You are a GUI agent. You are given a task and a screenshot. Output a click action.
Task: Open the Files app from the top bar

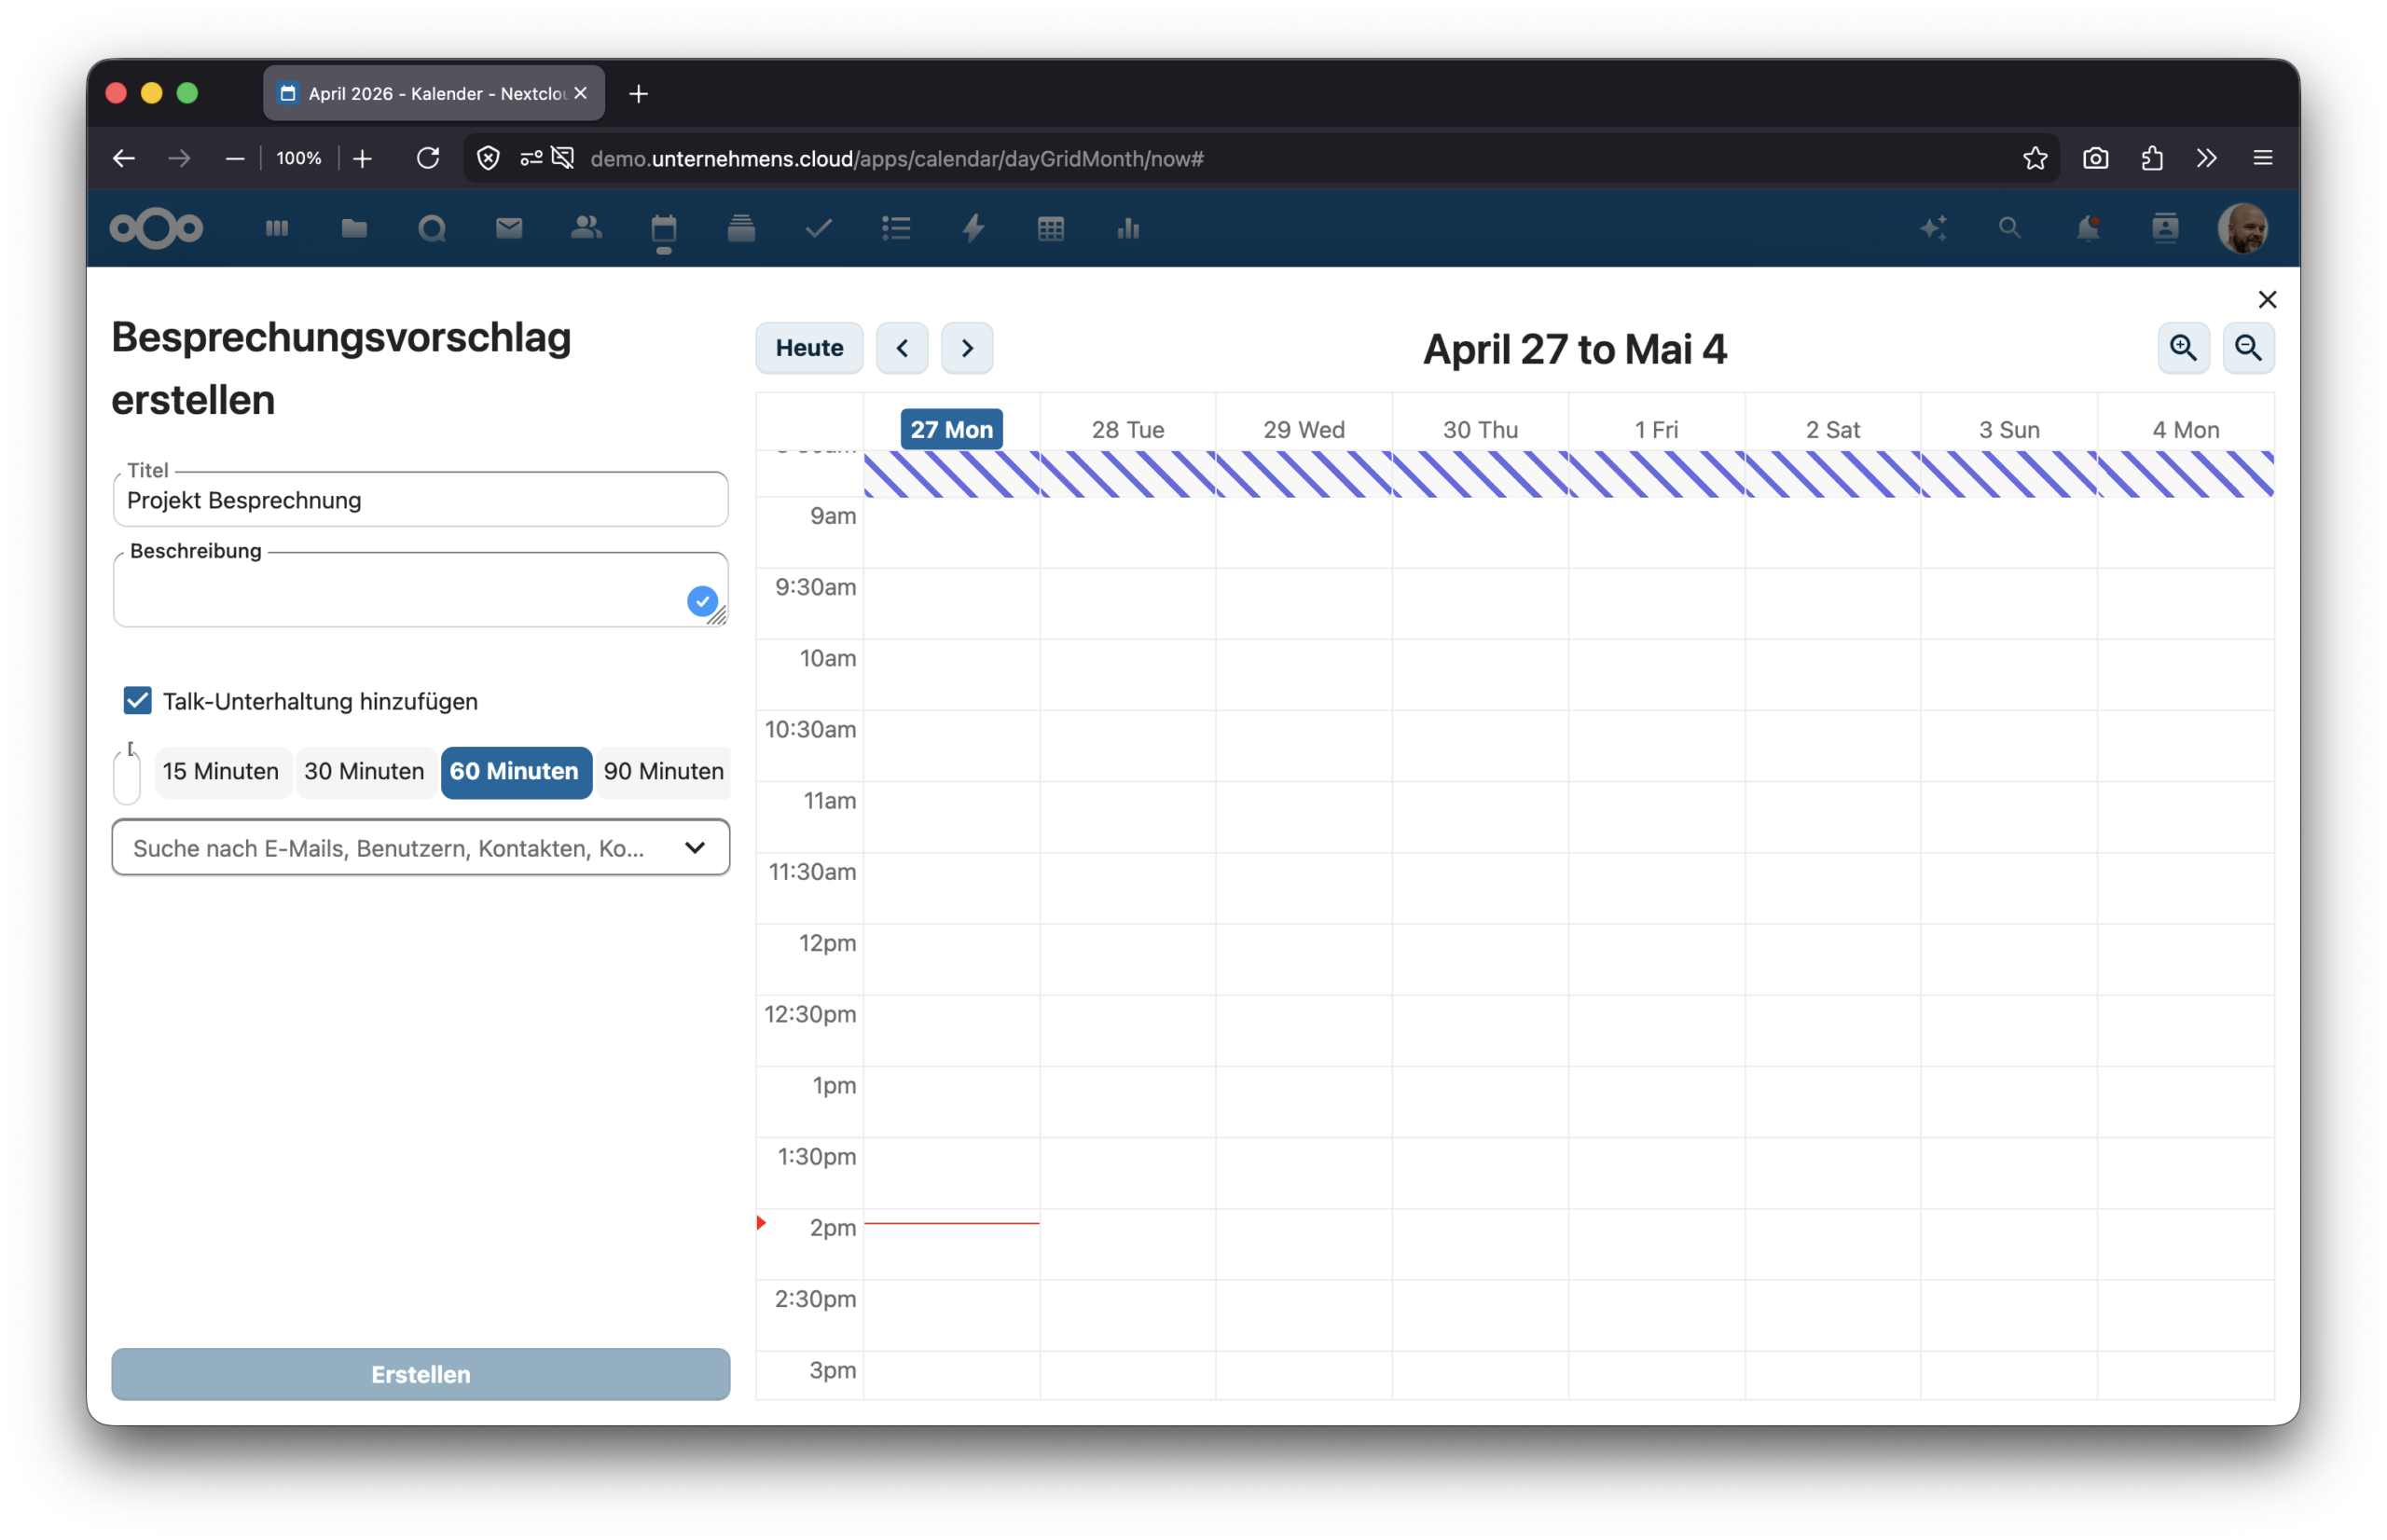point(354,228)
